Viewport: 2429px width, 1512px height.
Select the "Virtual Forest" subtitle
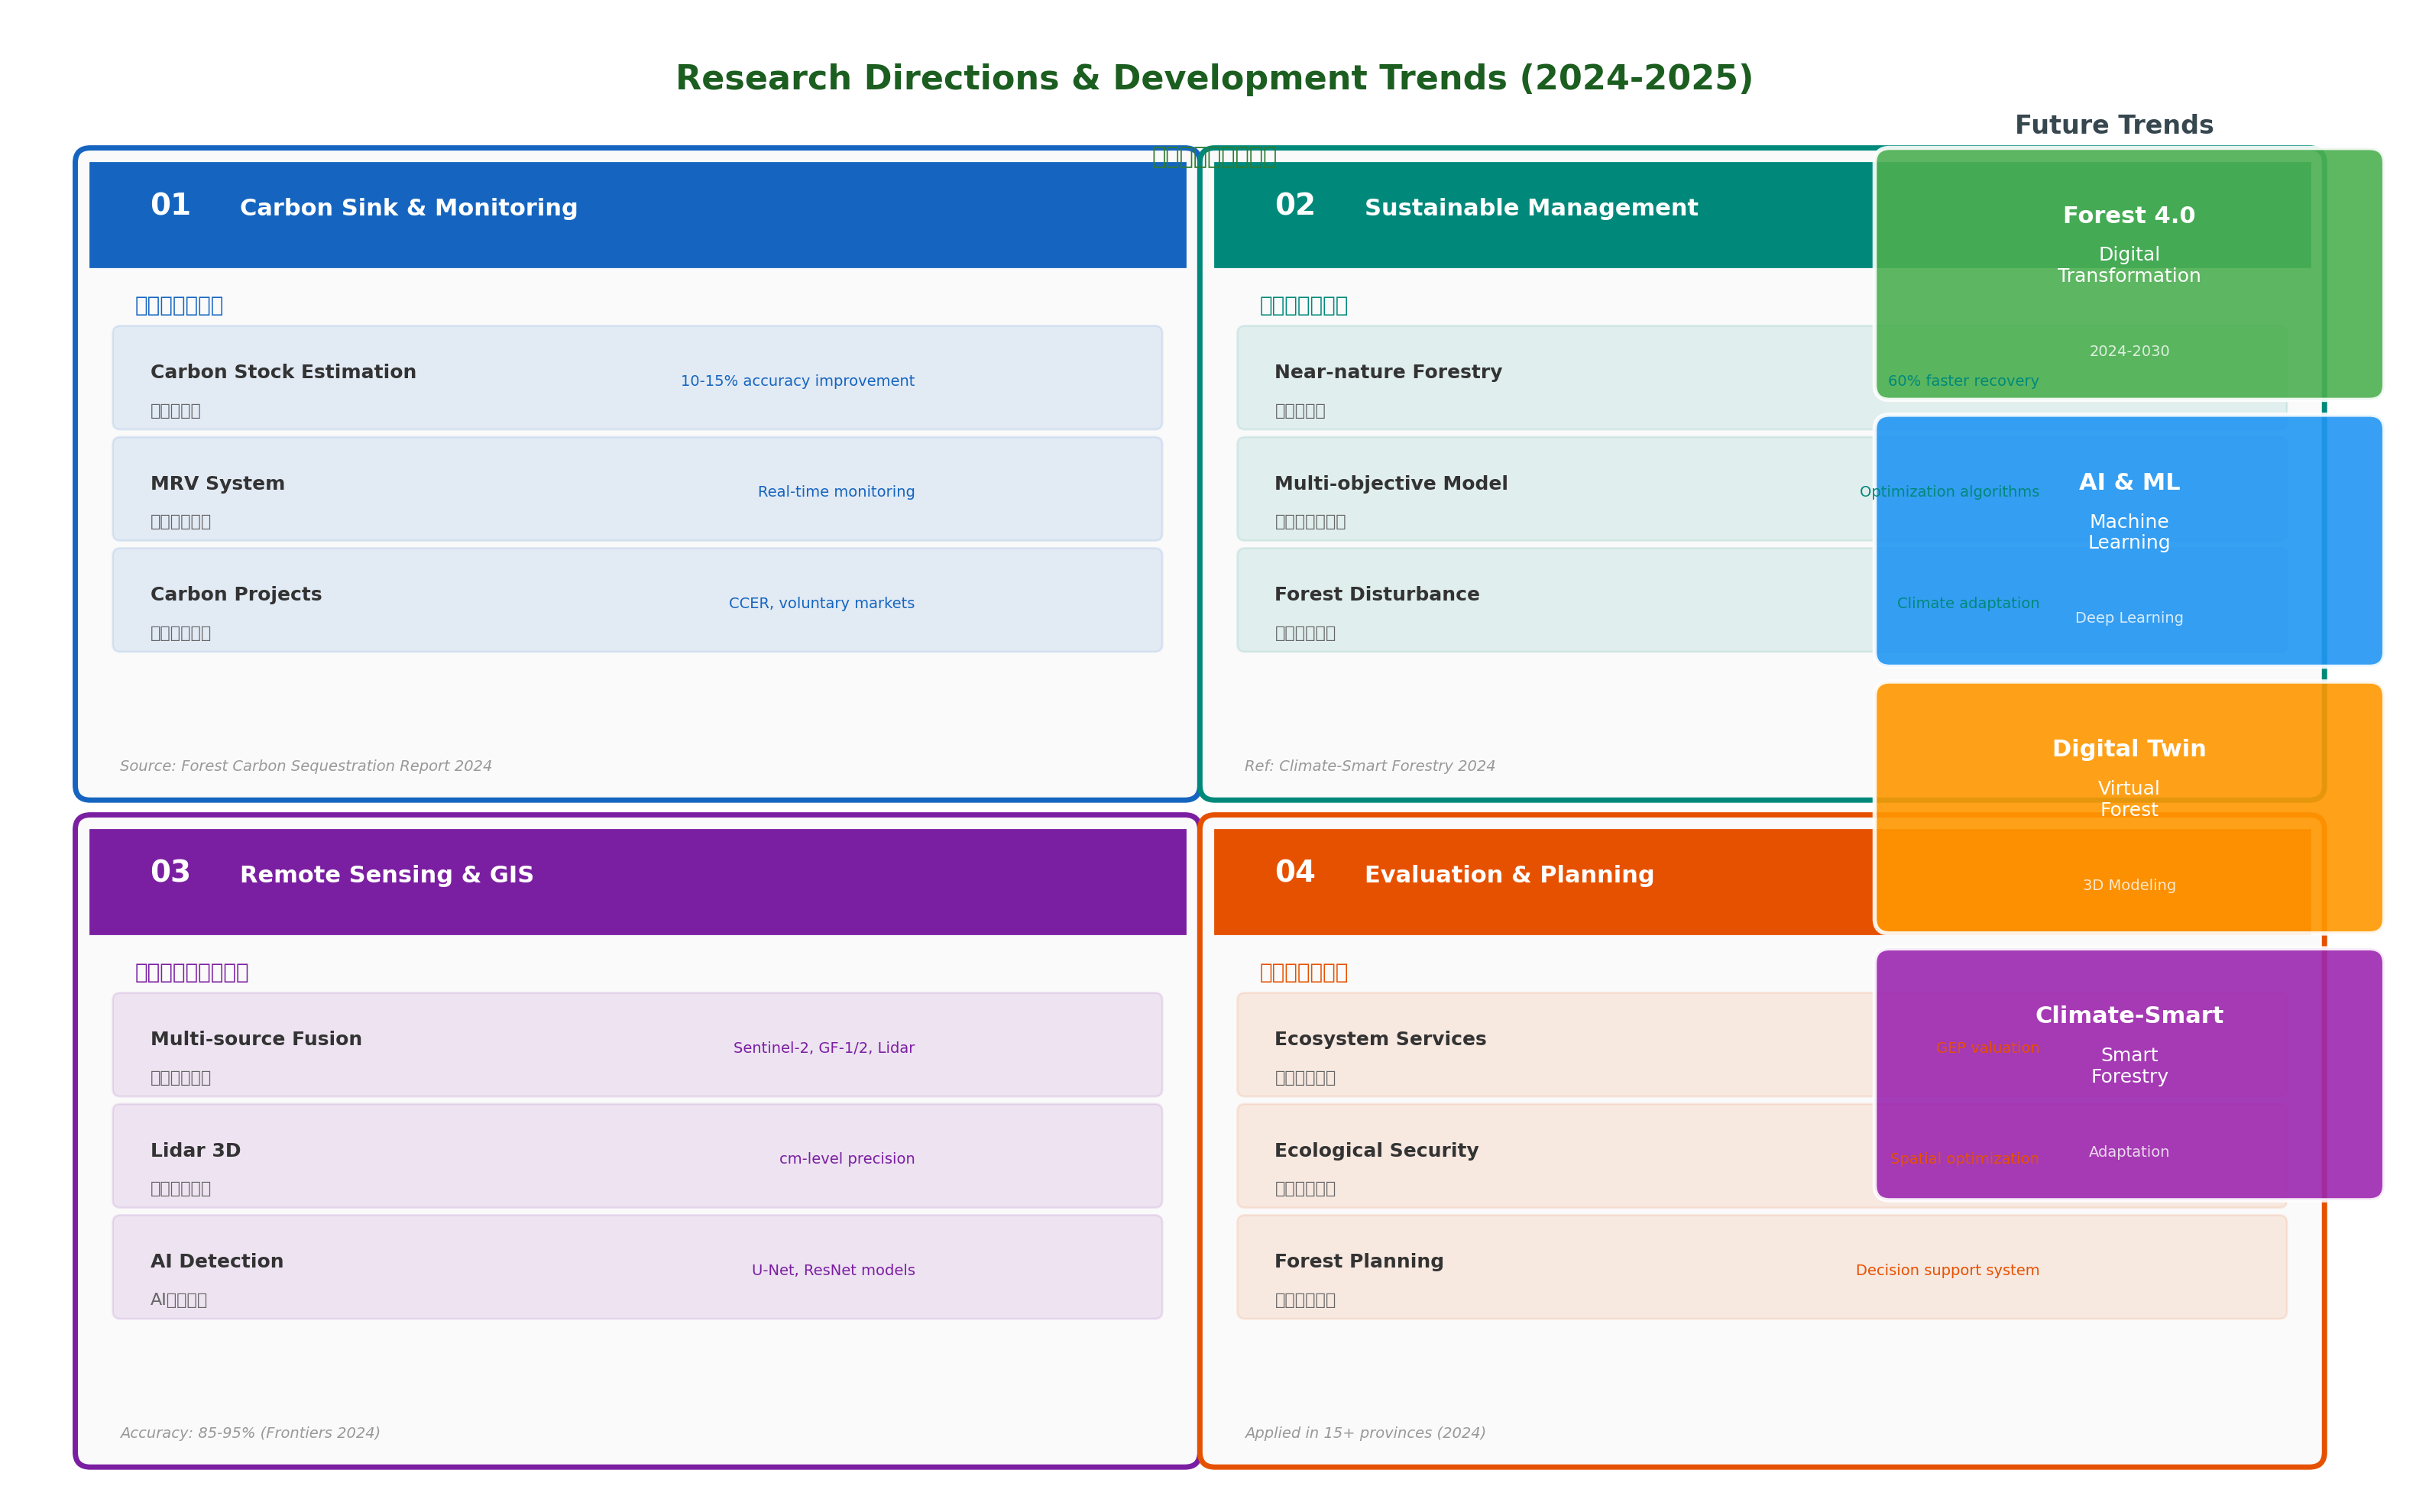pyautogui.click(x=2129, y=799)
